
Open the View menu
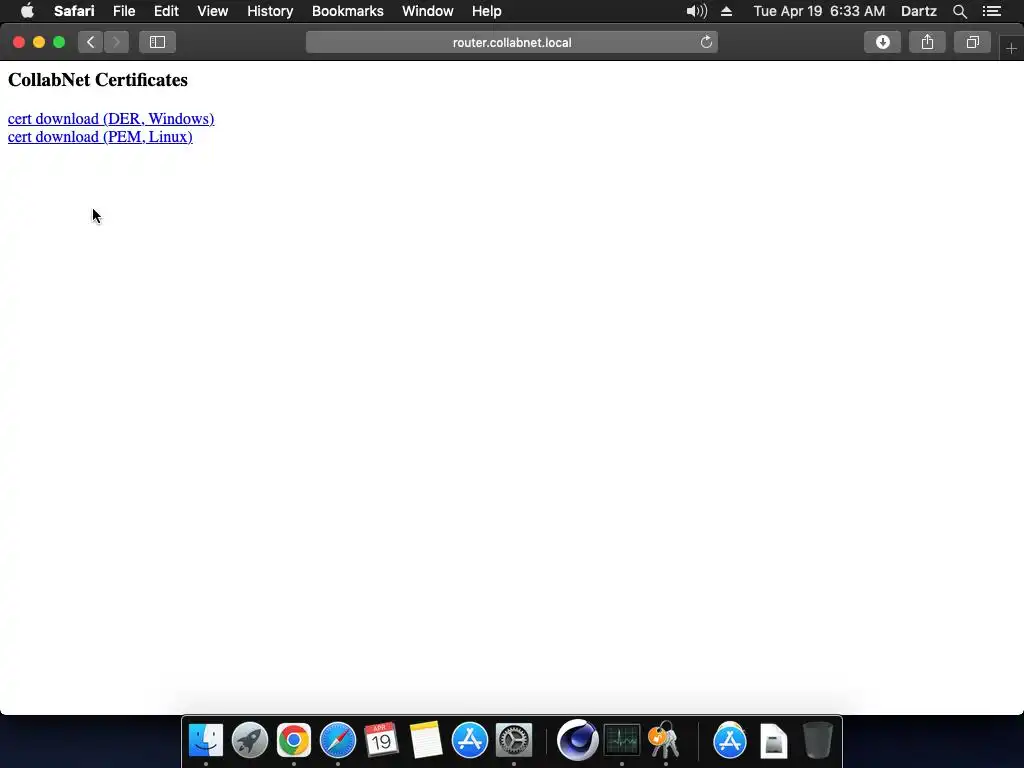pos(213,11)
